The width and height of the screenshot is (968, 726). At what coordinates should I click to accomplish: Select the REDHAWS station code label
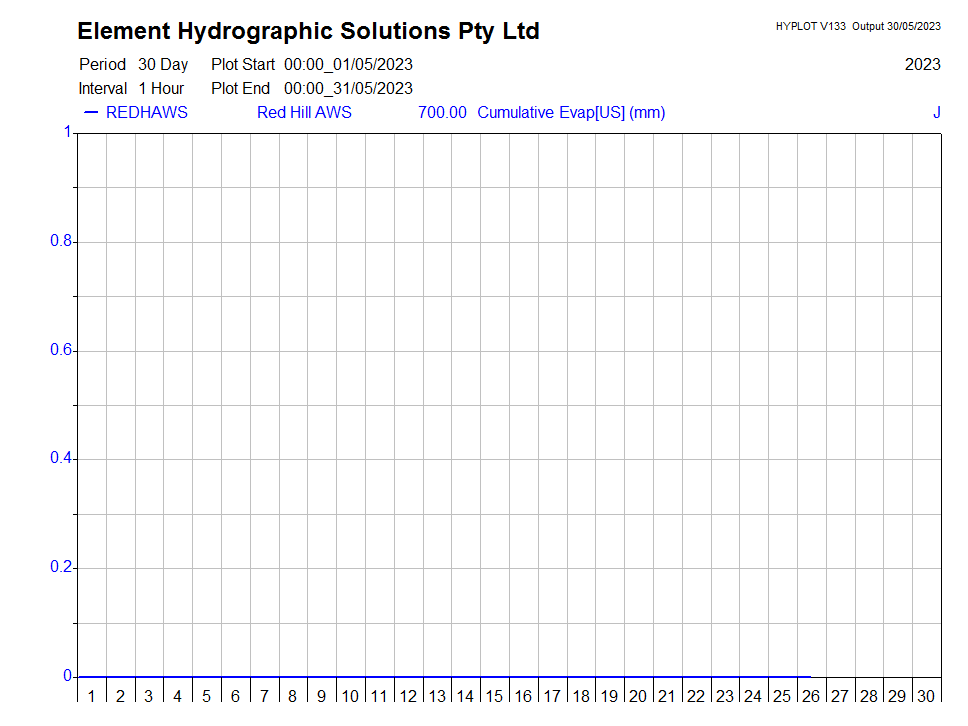[x=146, y=112]
